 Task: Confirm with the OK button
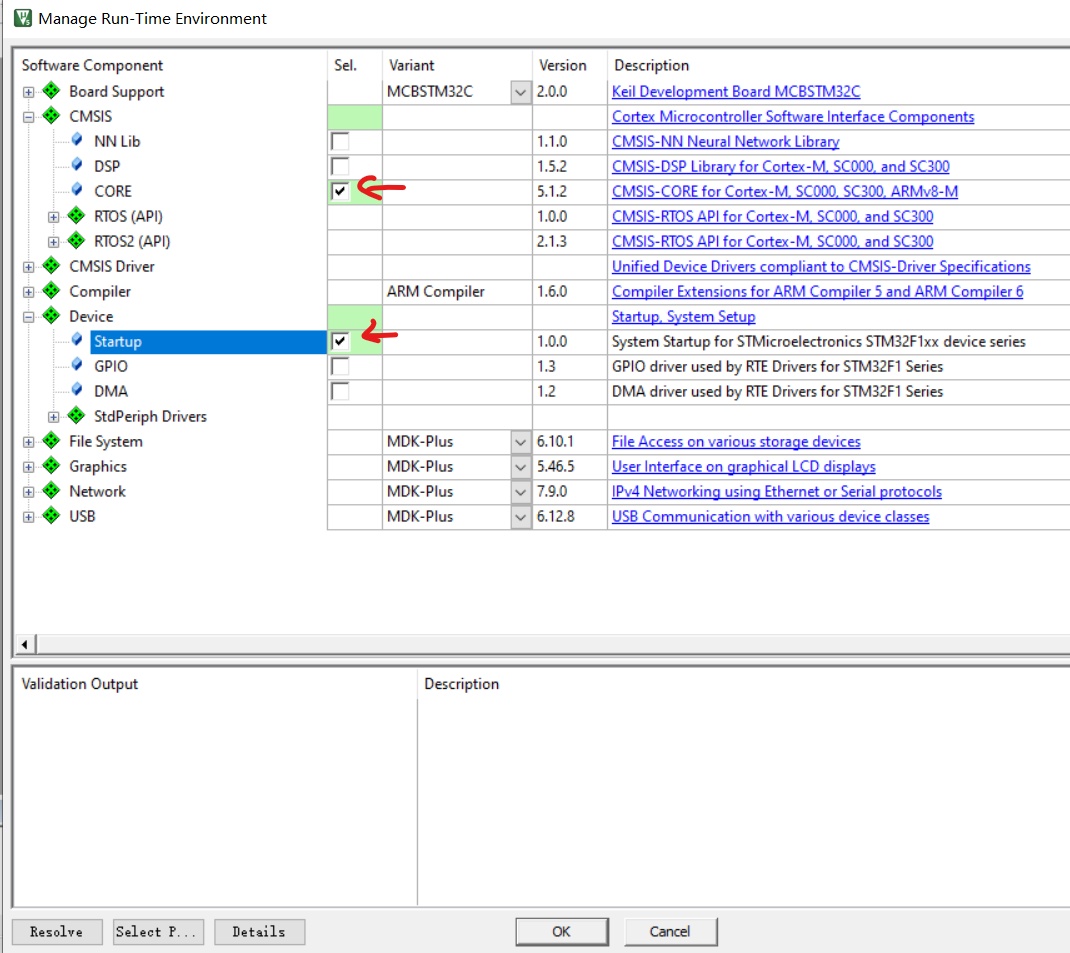pos(562,931)
